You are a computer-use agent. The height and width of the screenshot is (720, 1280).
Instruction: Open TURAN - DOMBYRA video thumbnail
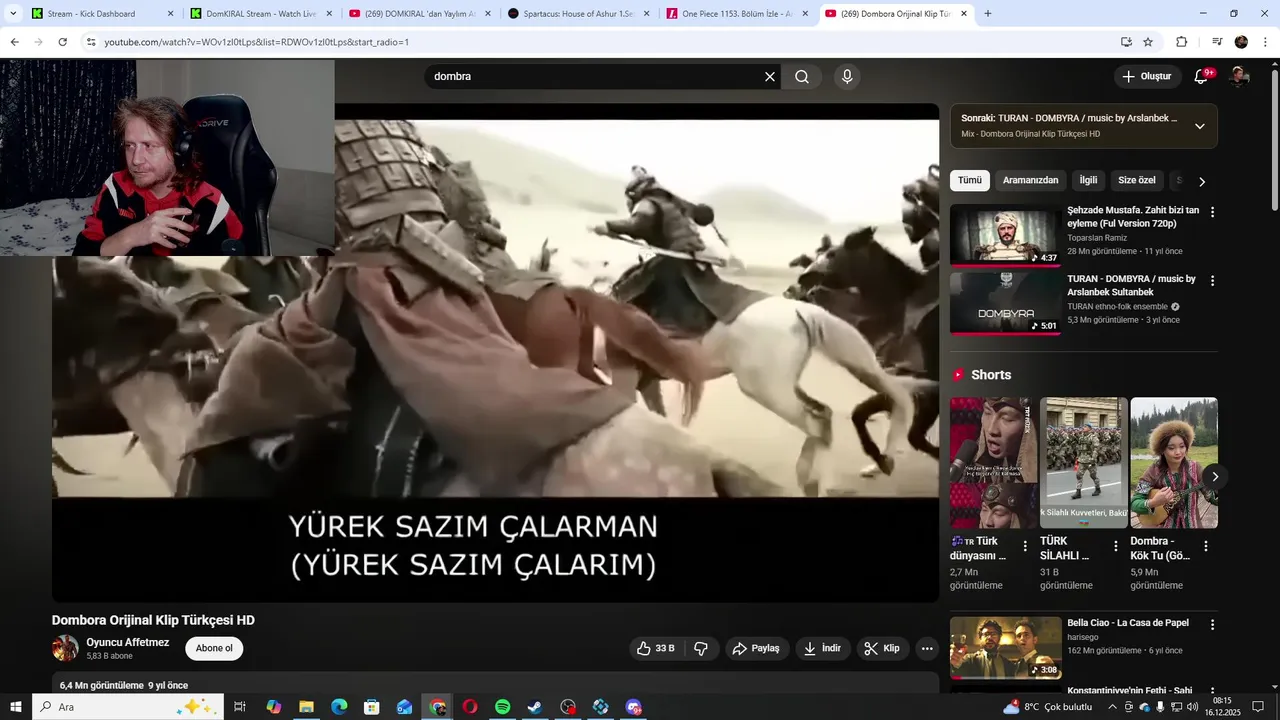click(x=1005, y=303)
